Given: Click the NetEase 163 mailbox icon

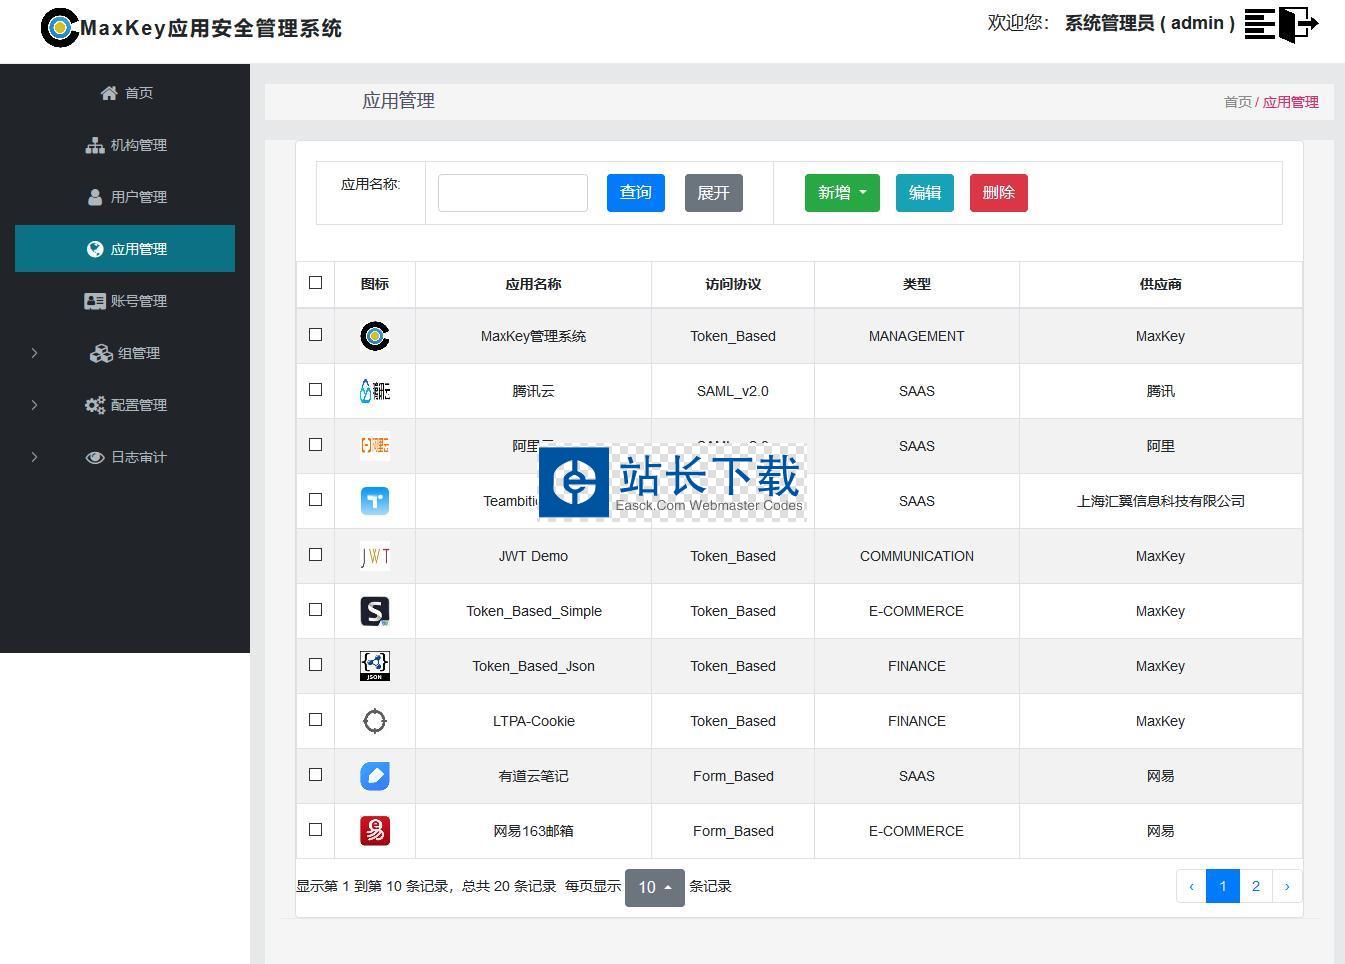Looking at the screenshot, I should tap(374, 831).
